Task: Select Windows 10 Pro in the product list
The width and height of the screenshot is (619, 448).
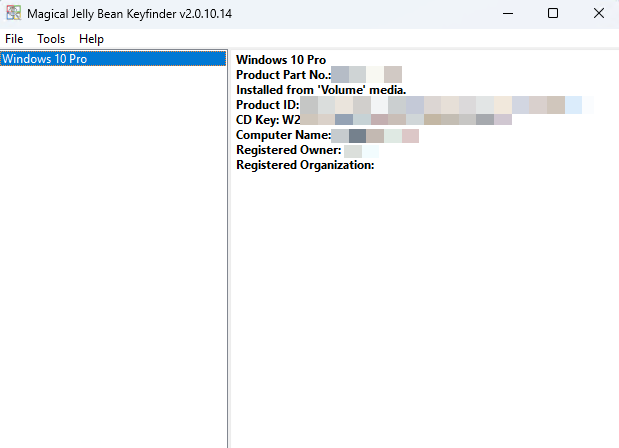Action: click(45, 59)
